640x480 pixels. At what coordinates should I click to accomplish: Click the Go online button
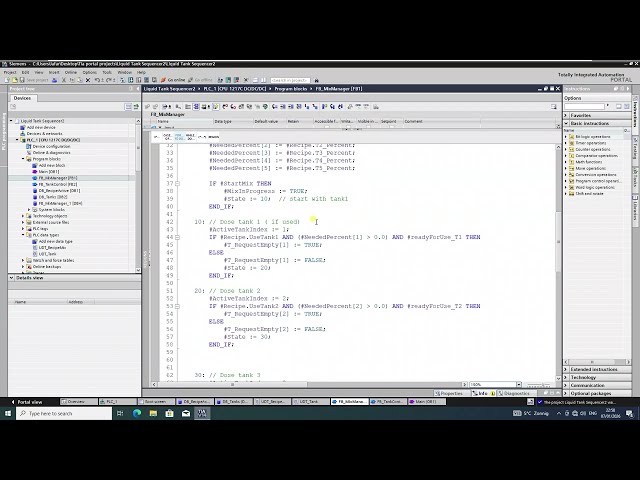(173, 80)
